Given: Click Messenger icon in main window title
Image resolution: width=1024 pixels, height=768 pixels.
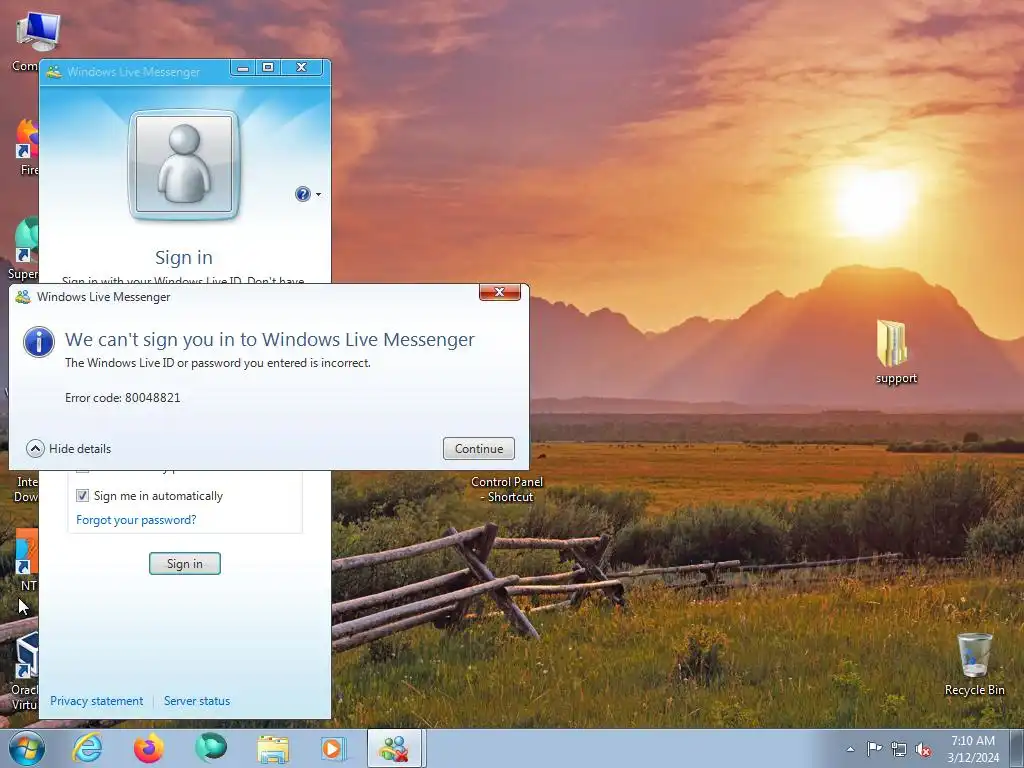Looking at the screenshot, I should [54, 71].
